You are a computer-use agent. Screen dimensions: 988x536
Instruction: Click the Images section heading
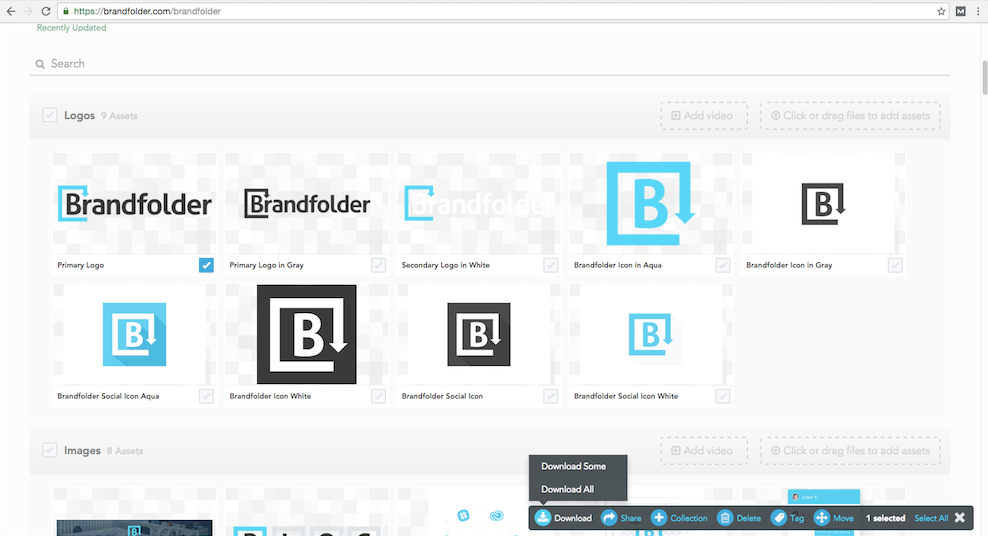(x=82, y=450)
